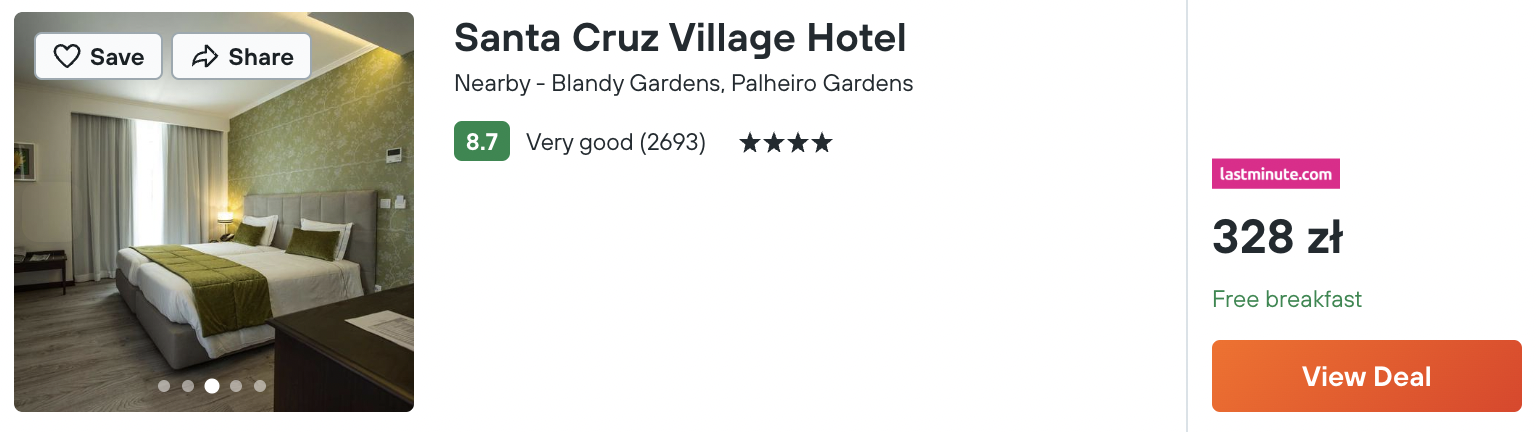Viewport: 1536px width, 432px height.
Task: Open the hotel room photo
Action: tap(214, 212)
